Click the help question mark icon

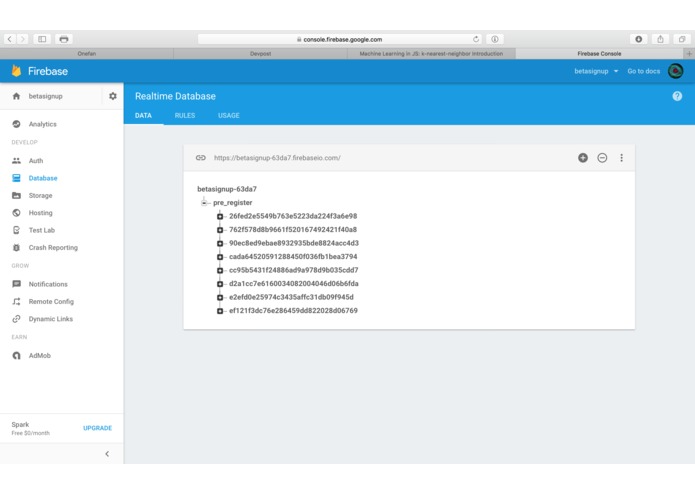pos(677,96)
